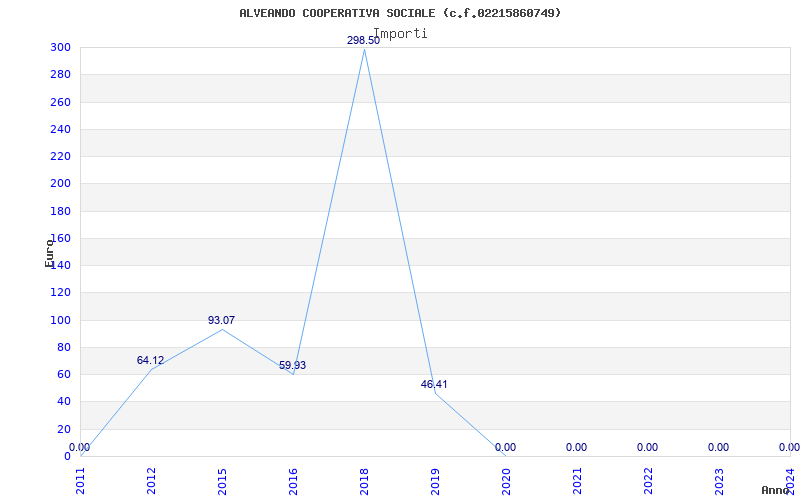Click the 60 y-axis tick label
This screenshot has width=800, height=500.
click(64, 374)
